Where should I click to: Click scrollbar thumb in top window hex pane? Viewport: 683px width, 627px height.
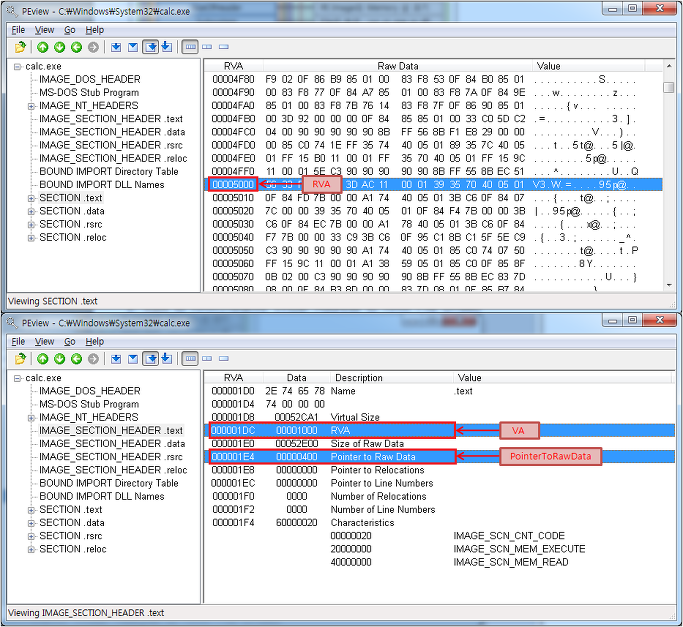coord(669,87)
